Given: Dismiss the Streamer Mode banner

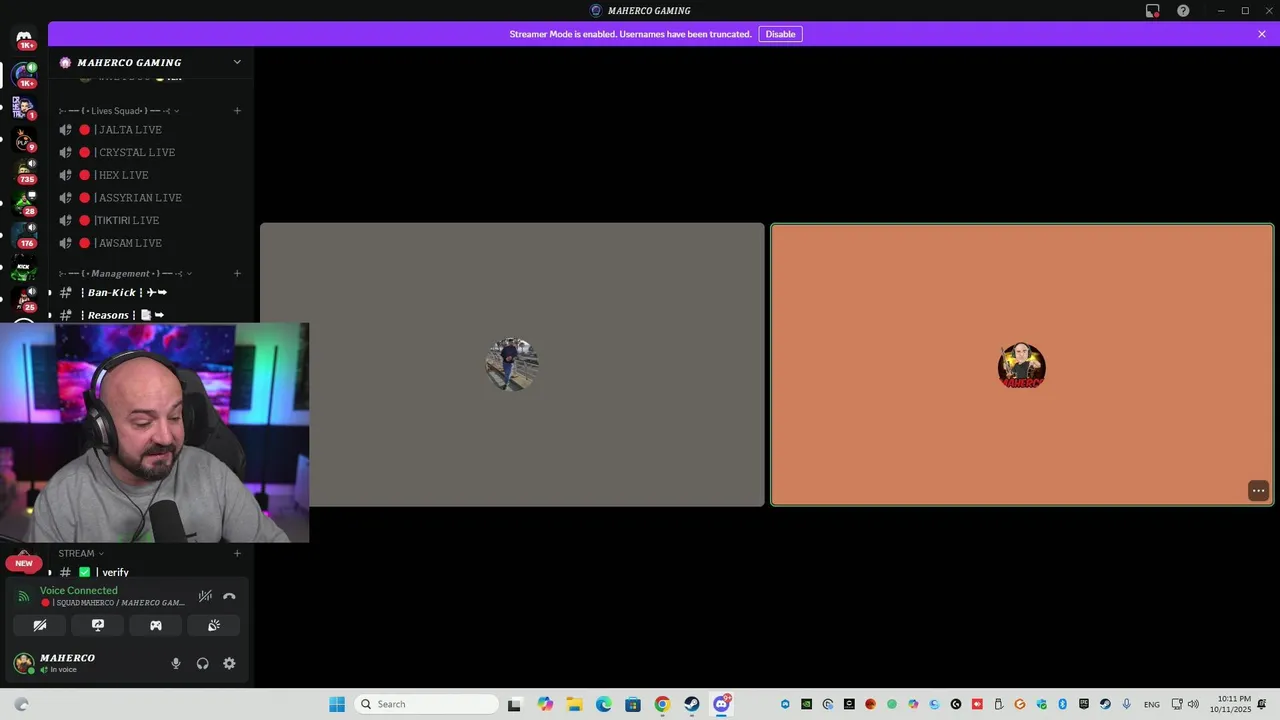Looking at the screenshot, I should tap(1262, 34).
